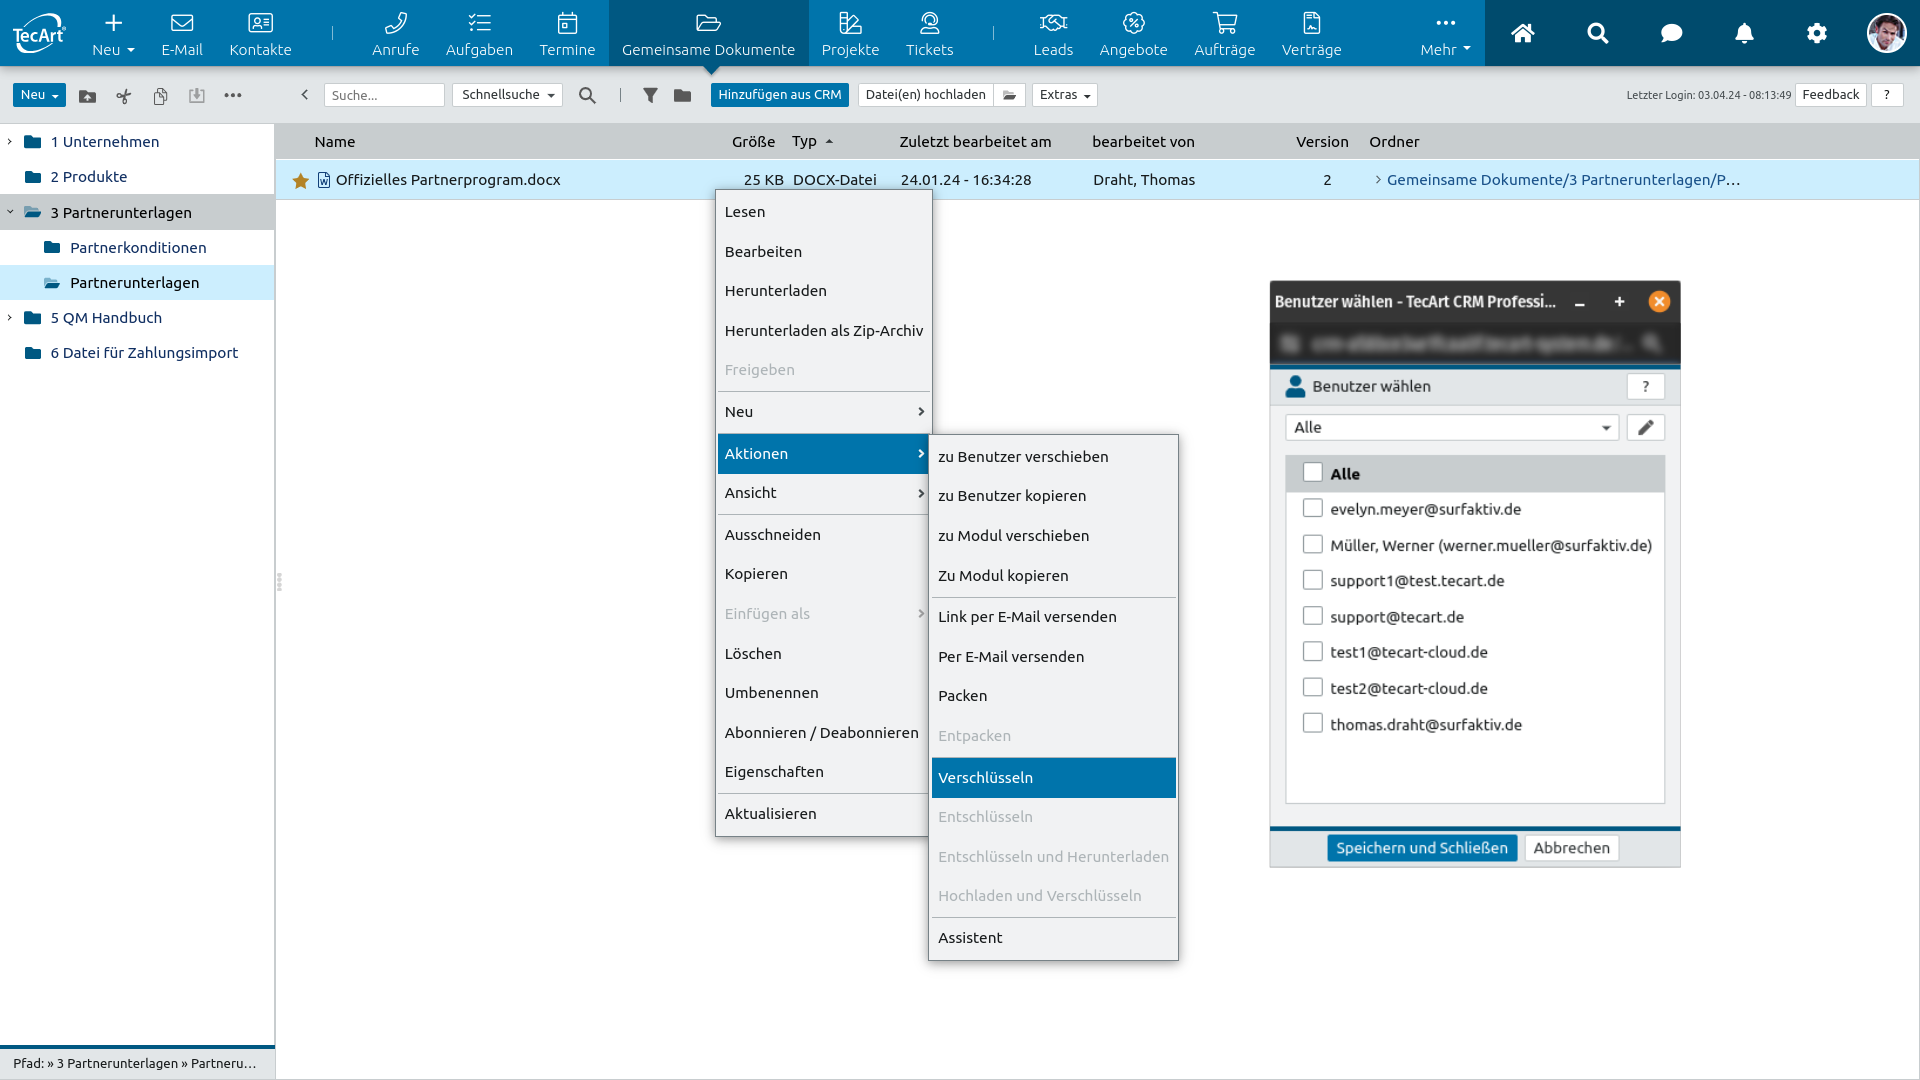This screenshot has height=1080, width=1920.
Task: Toggle favorite star for Offizielles Partnerprogram.docx
Action: coord(300,181)
